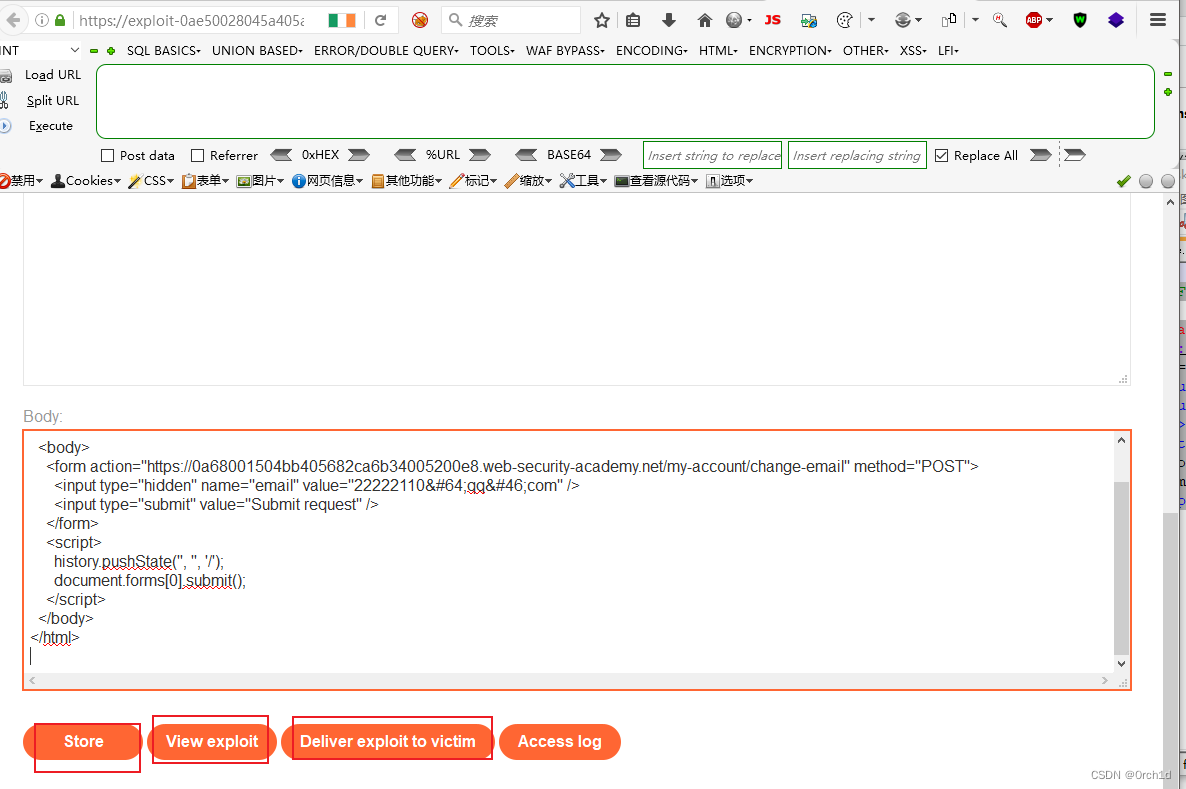1186x789 pixels.
Task: Open the bookmarks list icon
Action: click(x=633, y=20)
